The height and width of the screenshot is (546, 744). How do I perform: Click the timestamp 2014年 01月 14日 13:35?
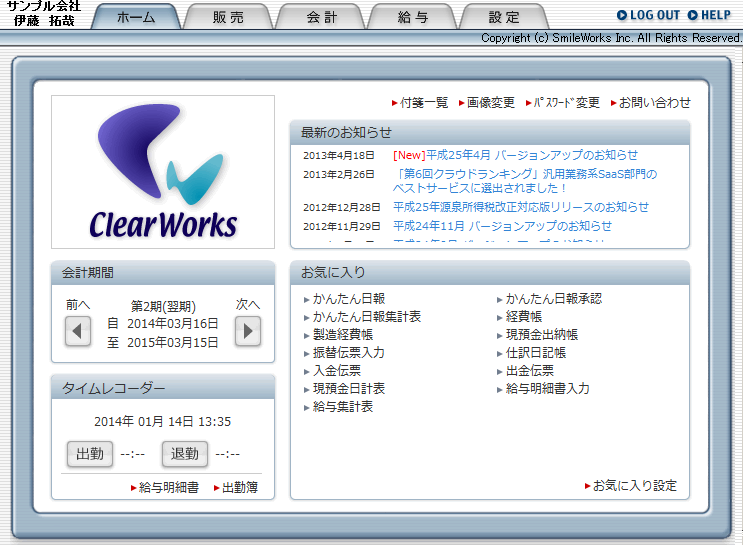pos(163,422)
